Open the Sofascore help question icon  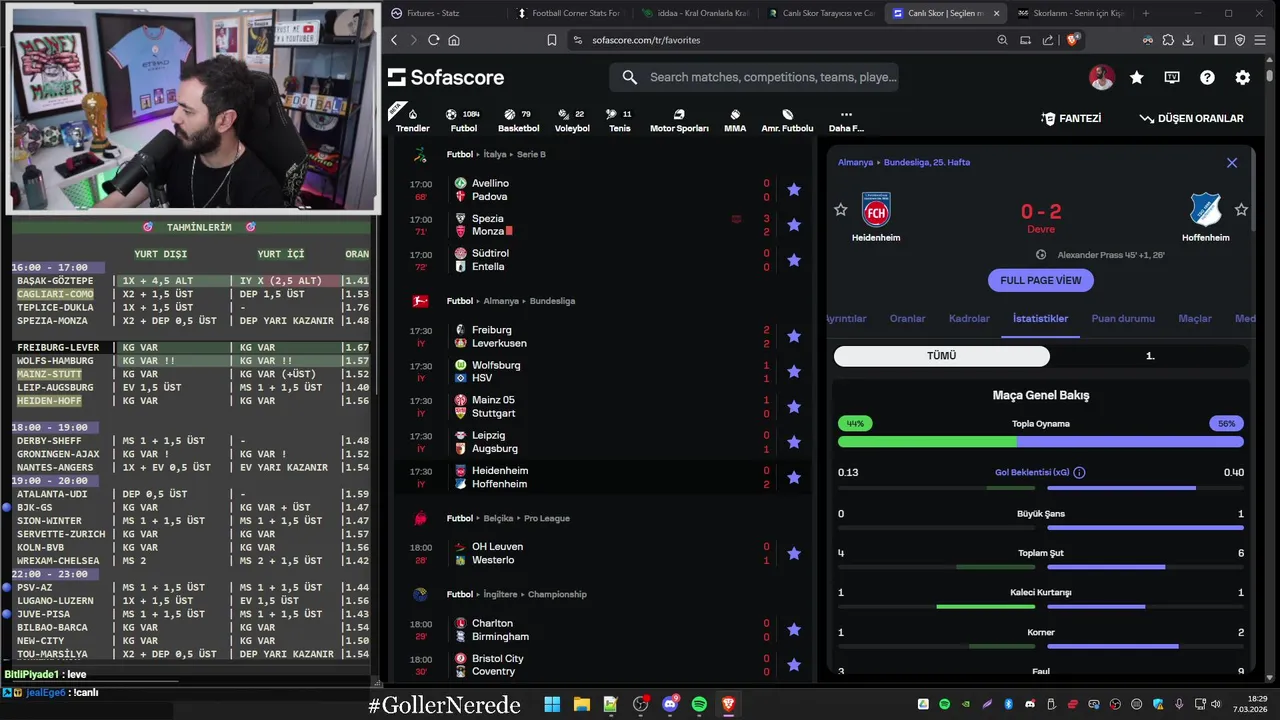click(1207, 77)
